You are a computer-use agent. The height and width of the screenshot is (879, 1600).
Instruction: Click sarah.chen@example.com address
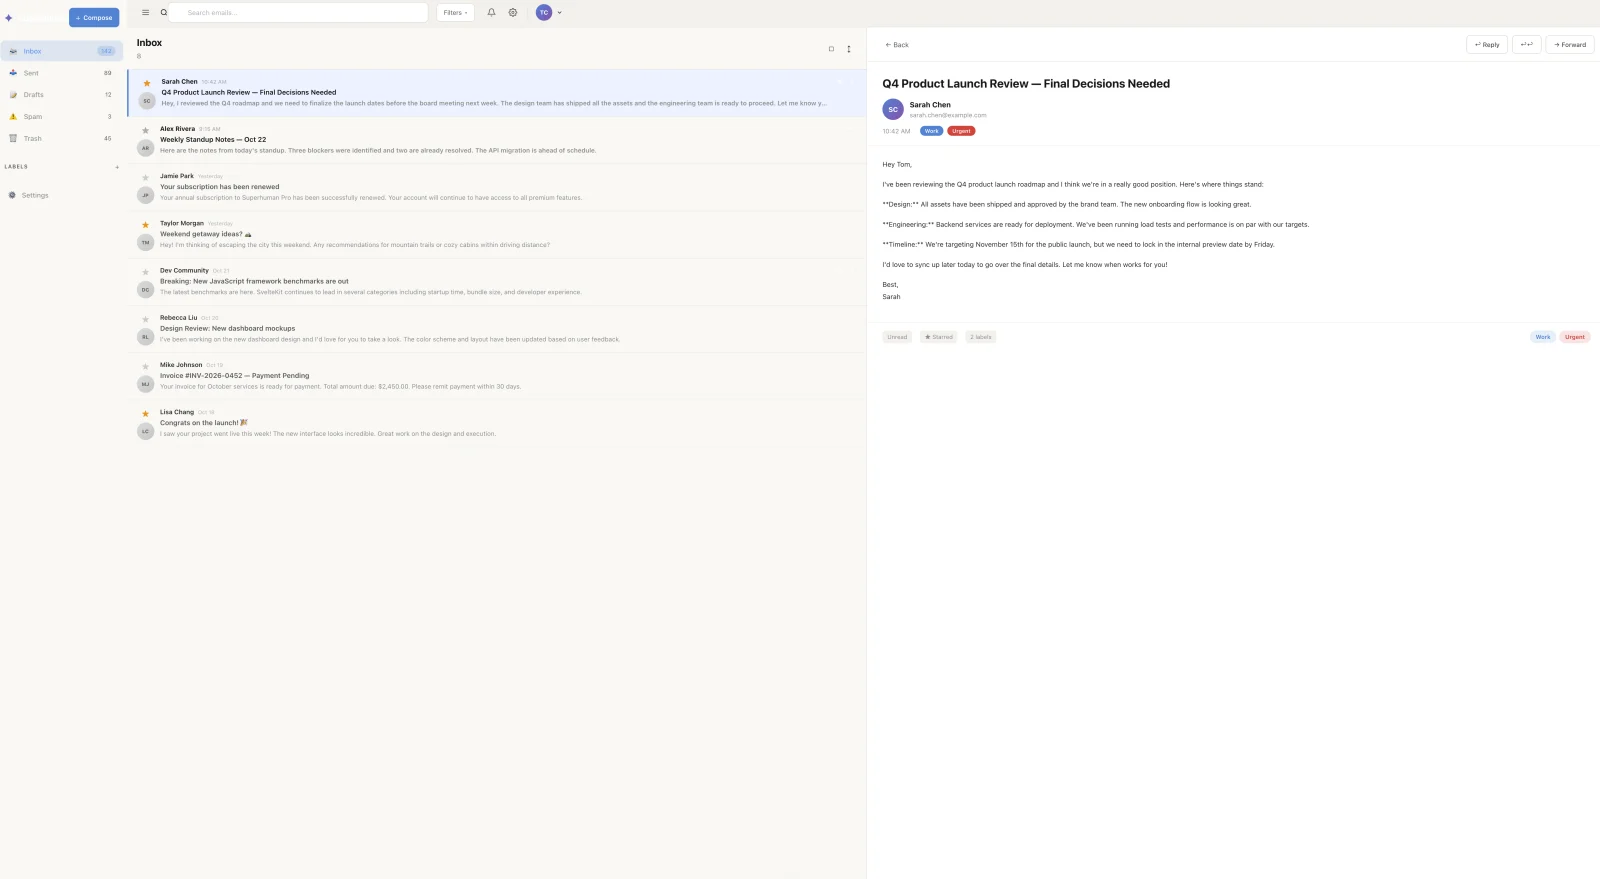[x=948, y=116]
